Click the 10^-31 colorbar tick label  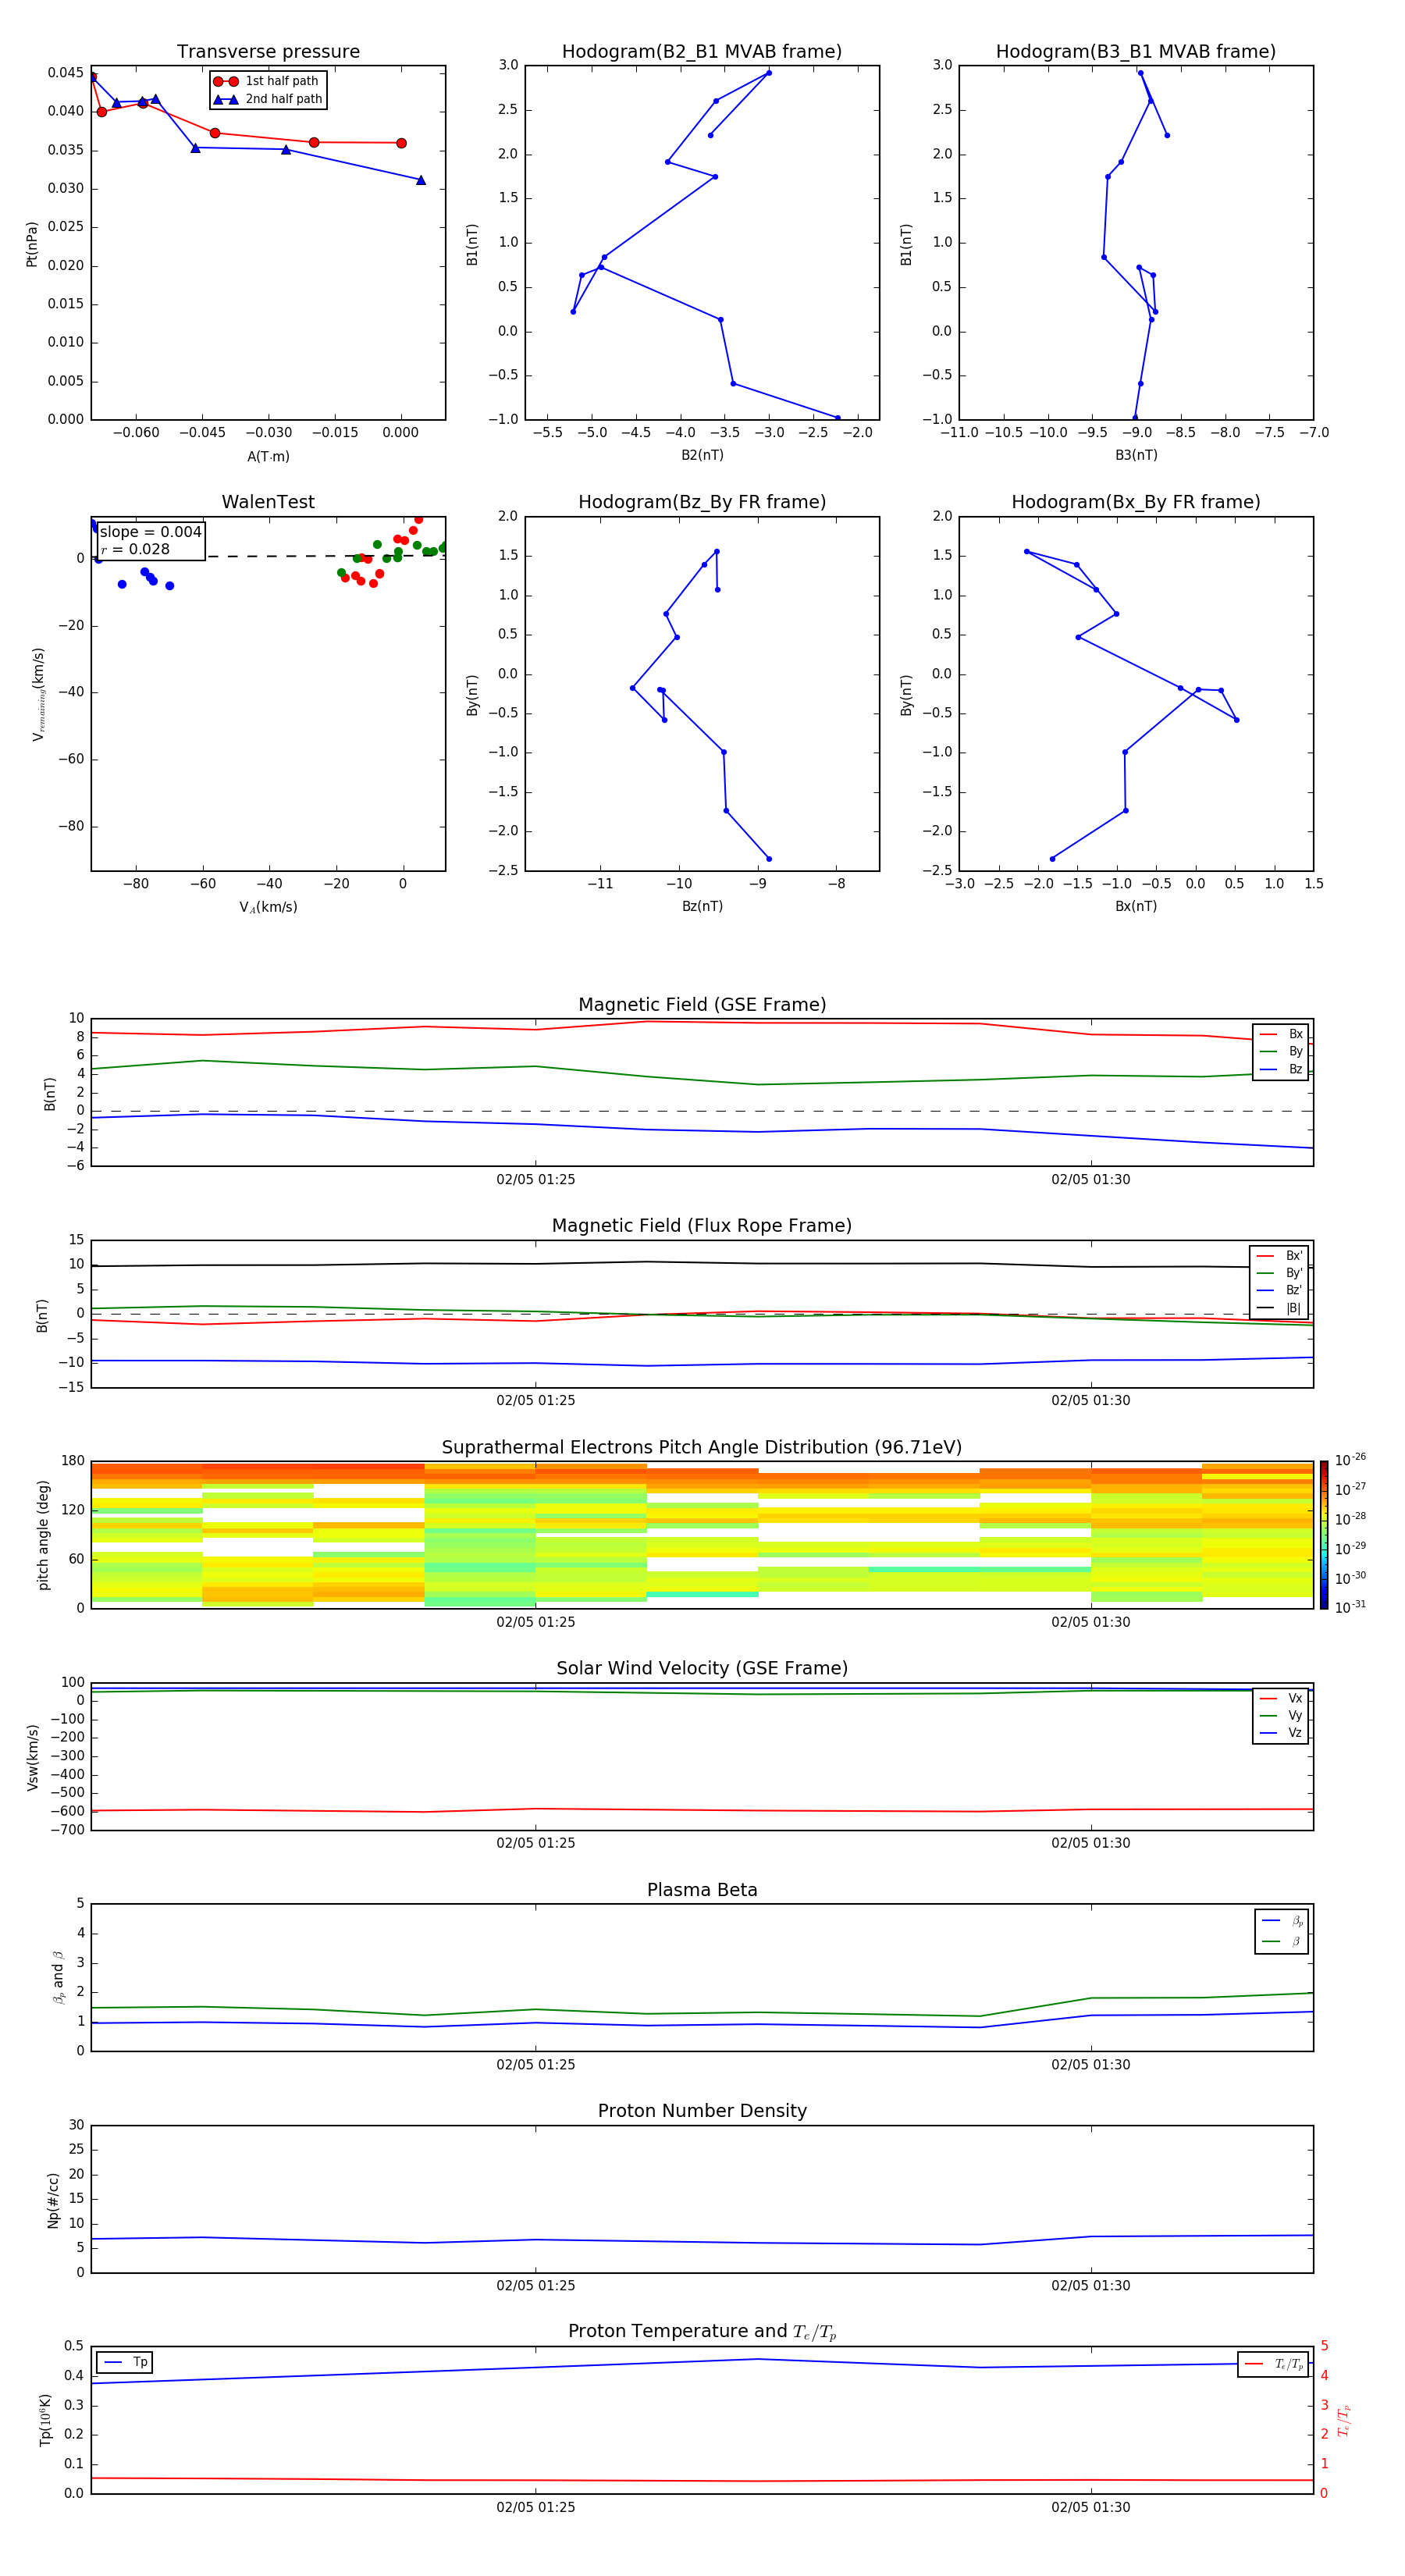[1350, 1607]
